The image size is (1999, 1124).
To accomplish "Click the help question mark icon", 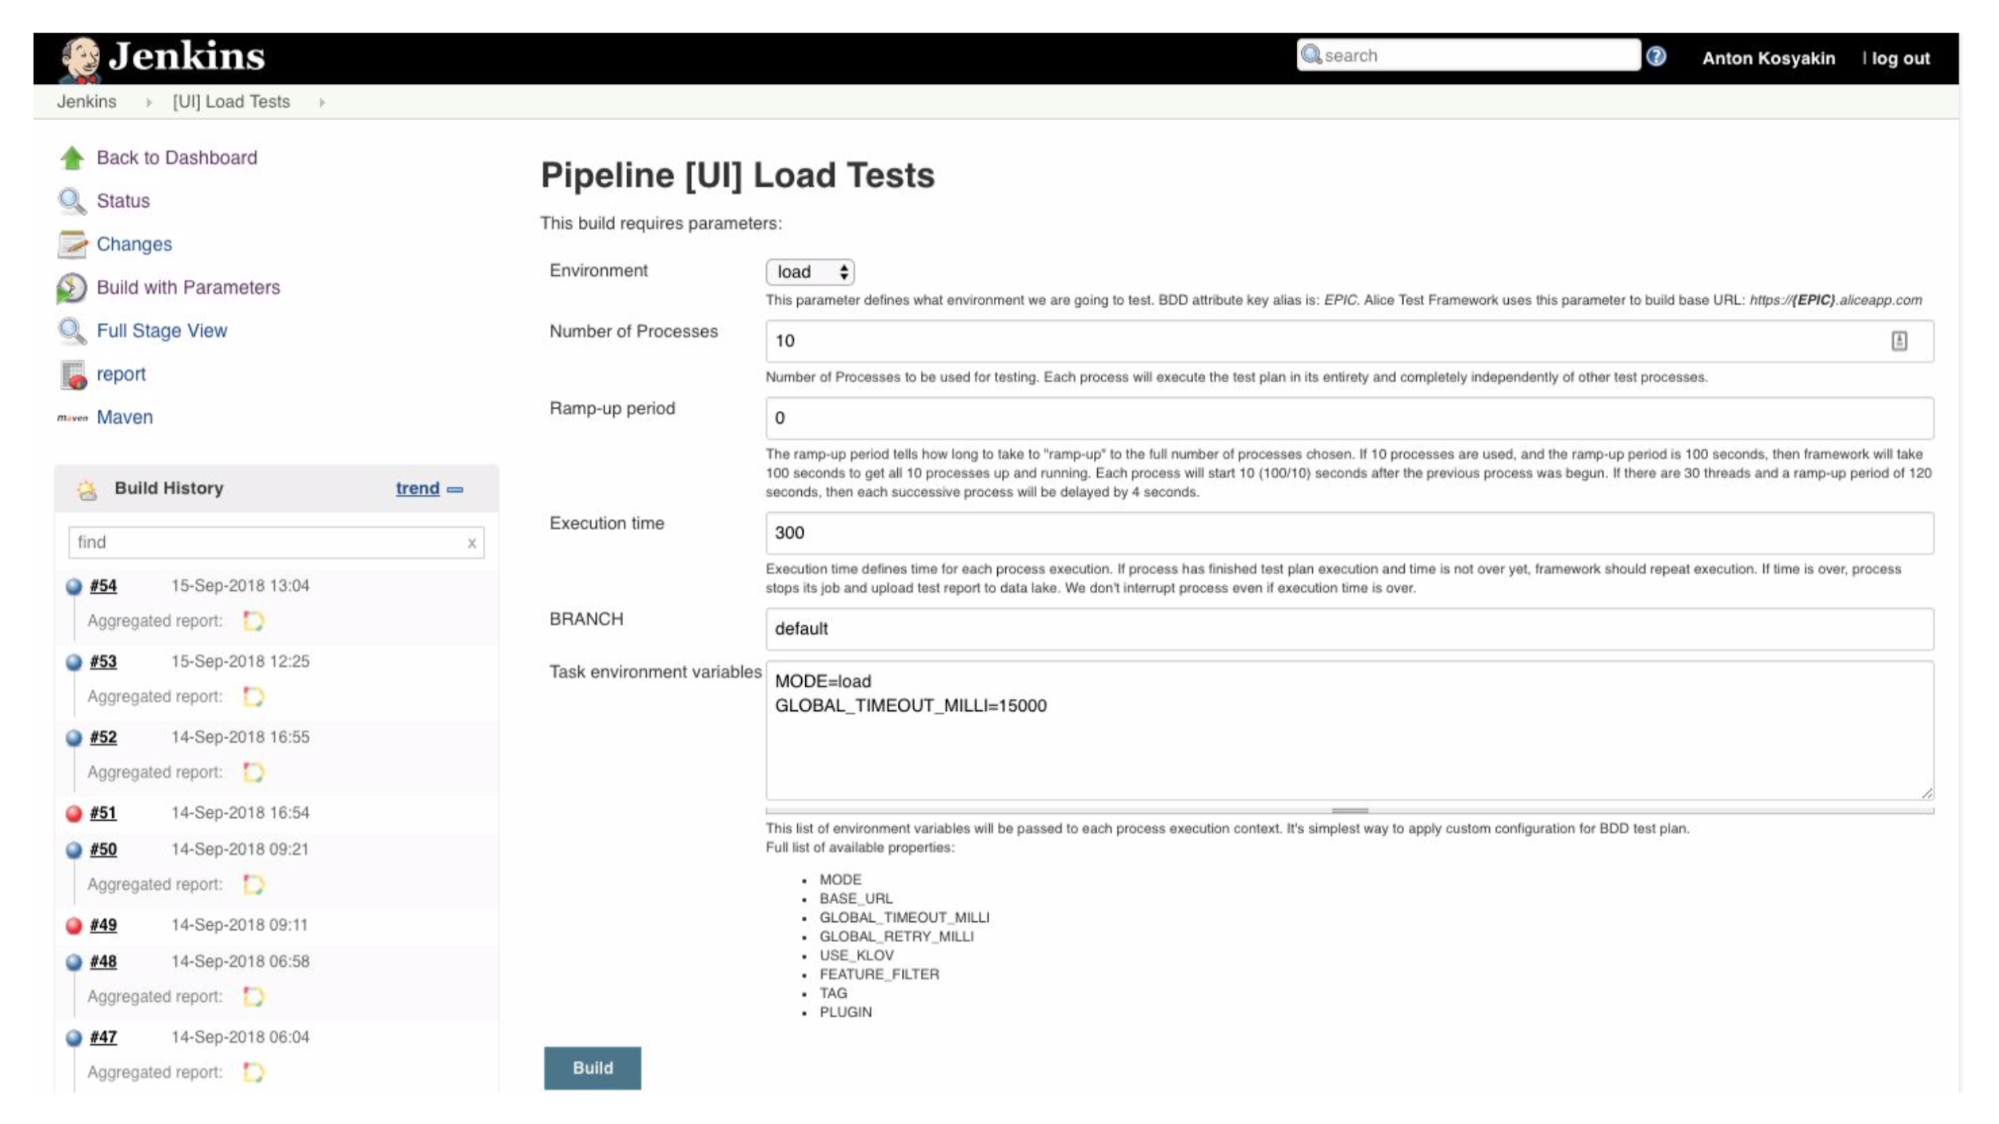I will [x=1656, y=56].
